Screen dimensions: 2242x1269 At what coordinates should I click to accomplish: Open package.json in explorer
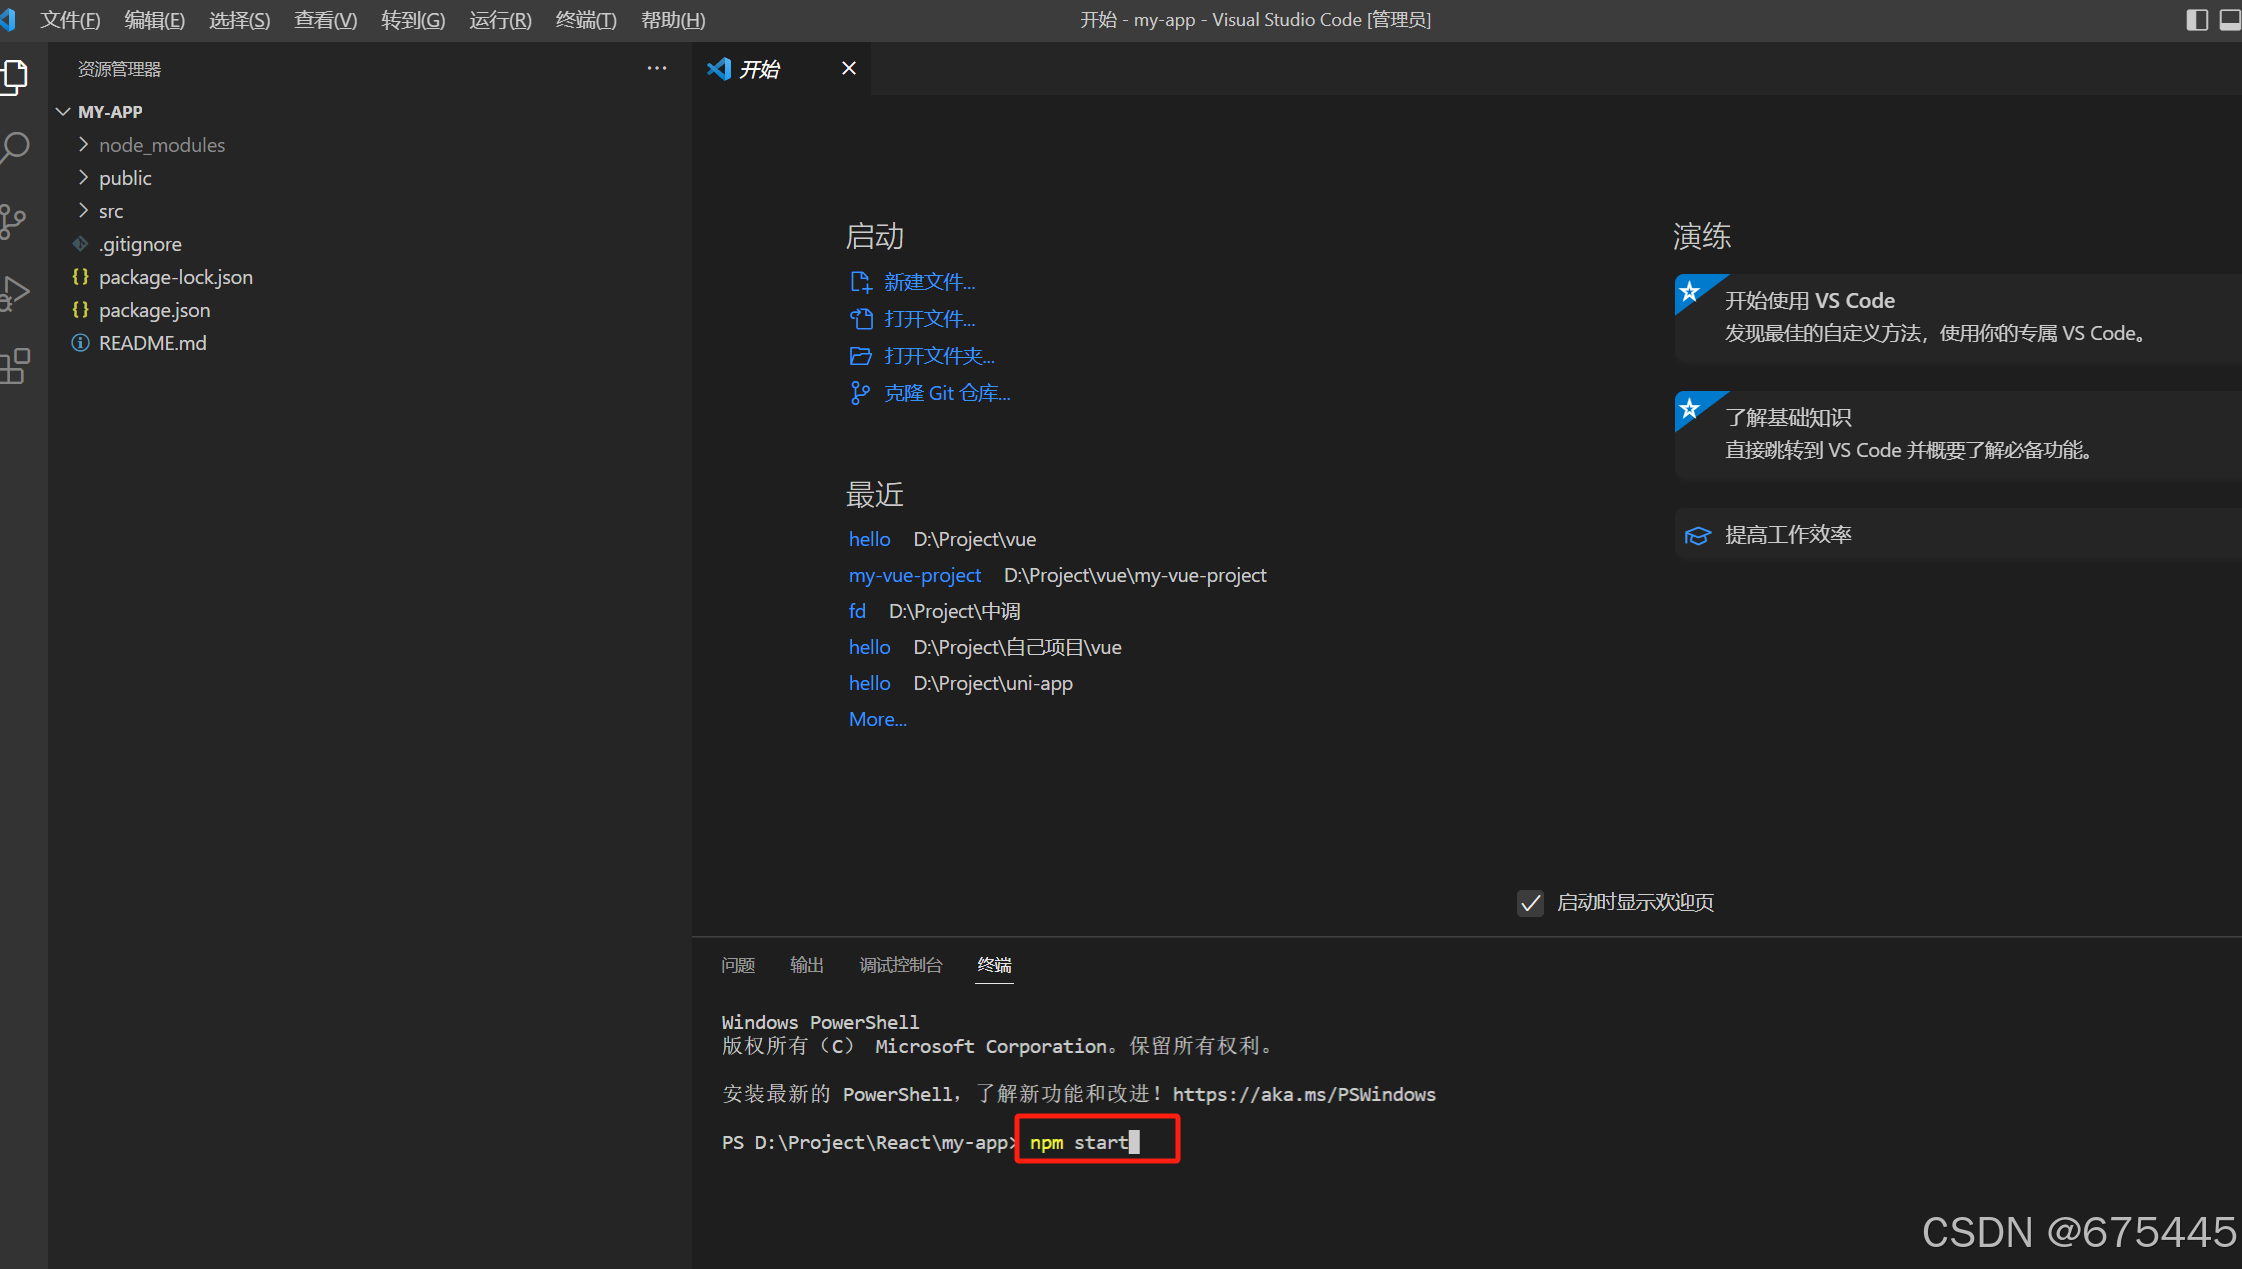pyautogui.click(x=154, y=310)
